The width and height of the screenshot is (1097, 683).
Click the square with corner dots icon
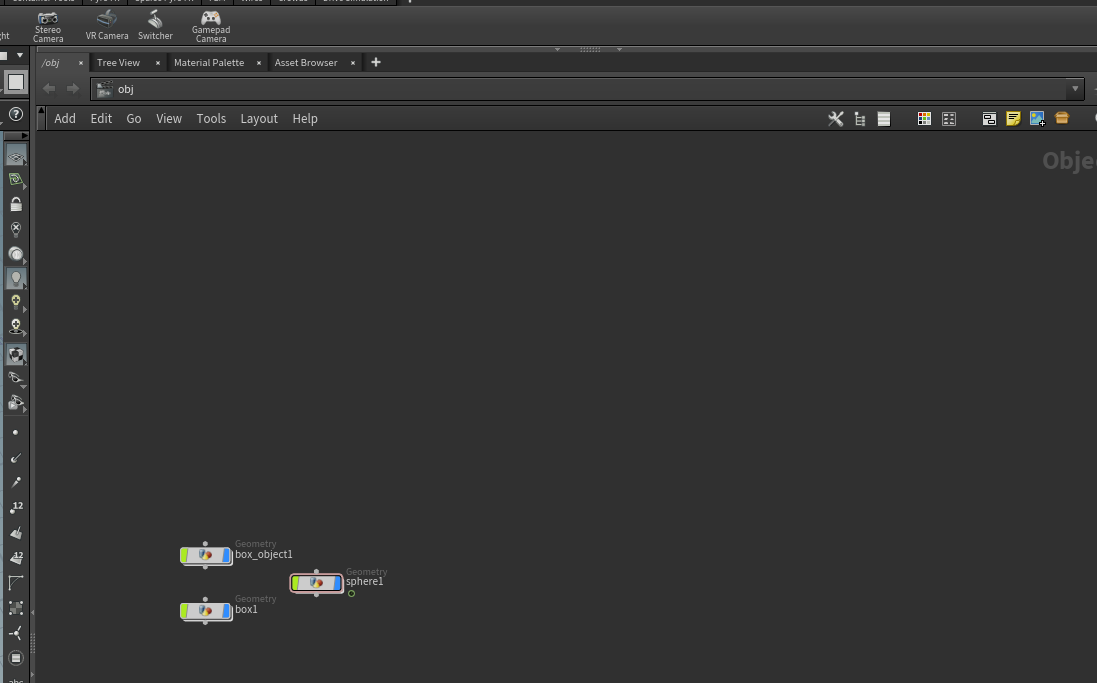tap(16, 608)
